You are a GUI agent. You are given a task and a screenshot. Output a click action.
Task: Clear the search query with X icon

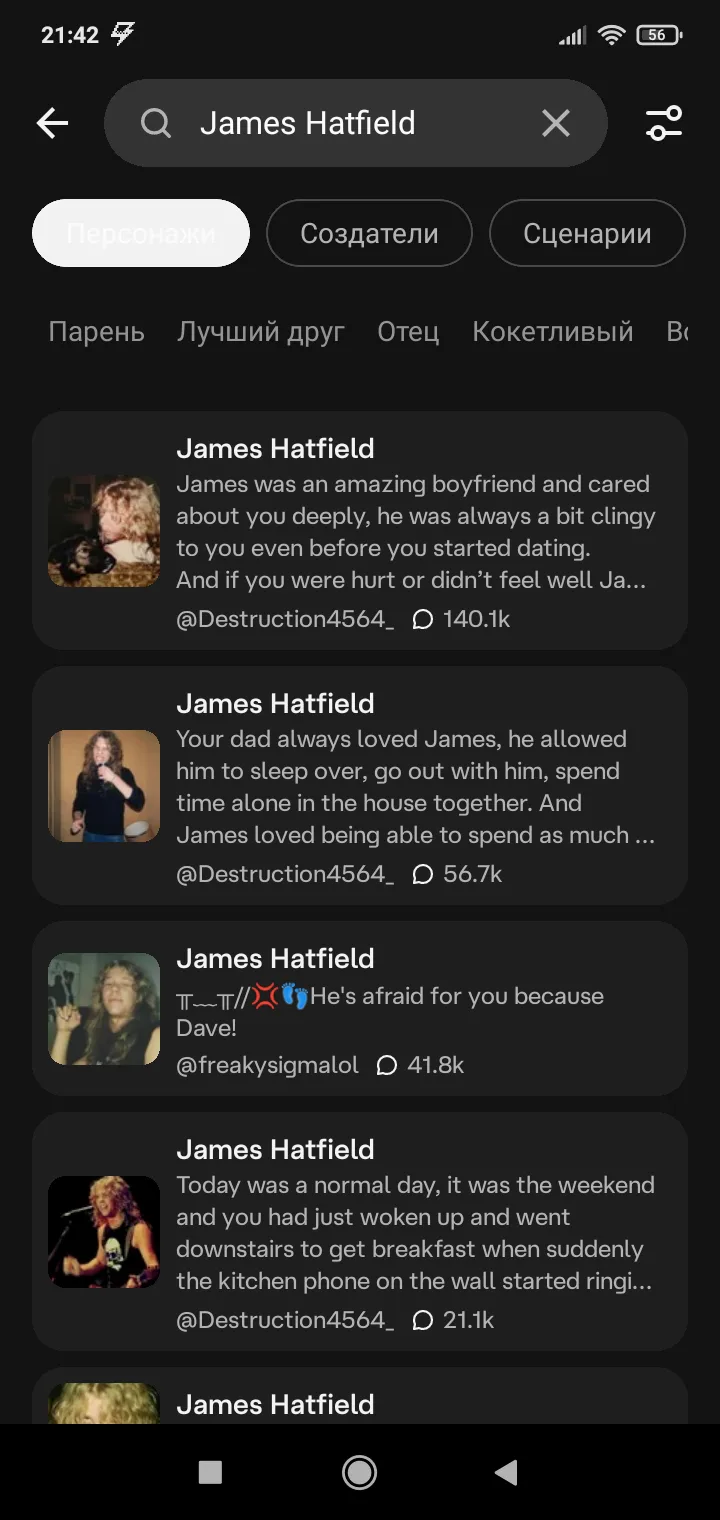[555, 123]
